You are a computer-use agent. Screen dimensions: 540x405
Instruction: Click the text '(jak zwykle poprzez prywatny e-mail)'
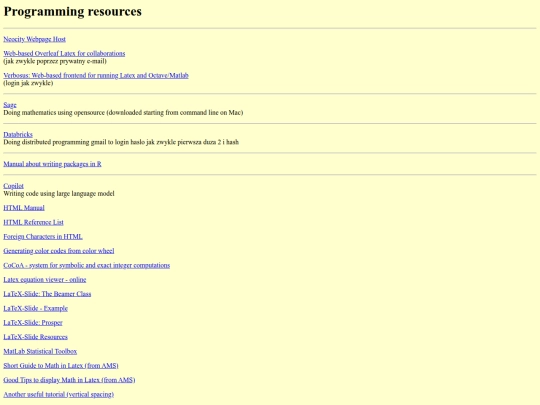(55, 61)
